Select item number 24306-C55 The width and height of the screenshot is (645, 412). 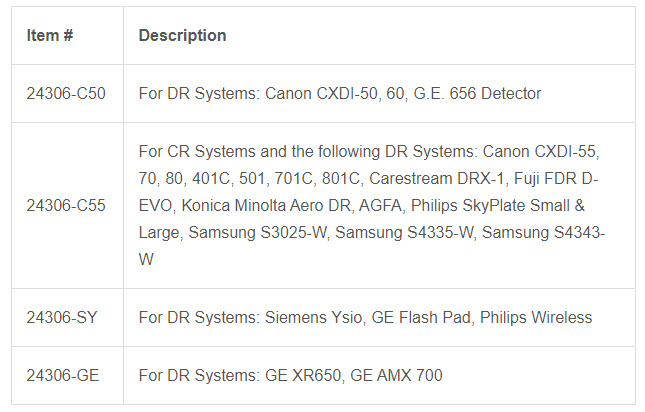66,206
